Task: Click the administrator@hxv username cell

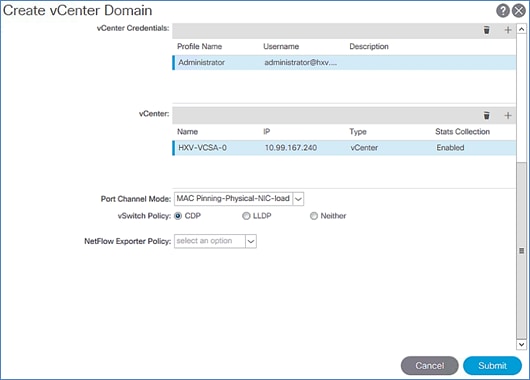Action: (x=300, y=63)
